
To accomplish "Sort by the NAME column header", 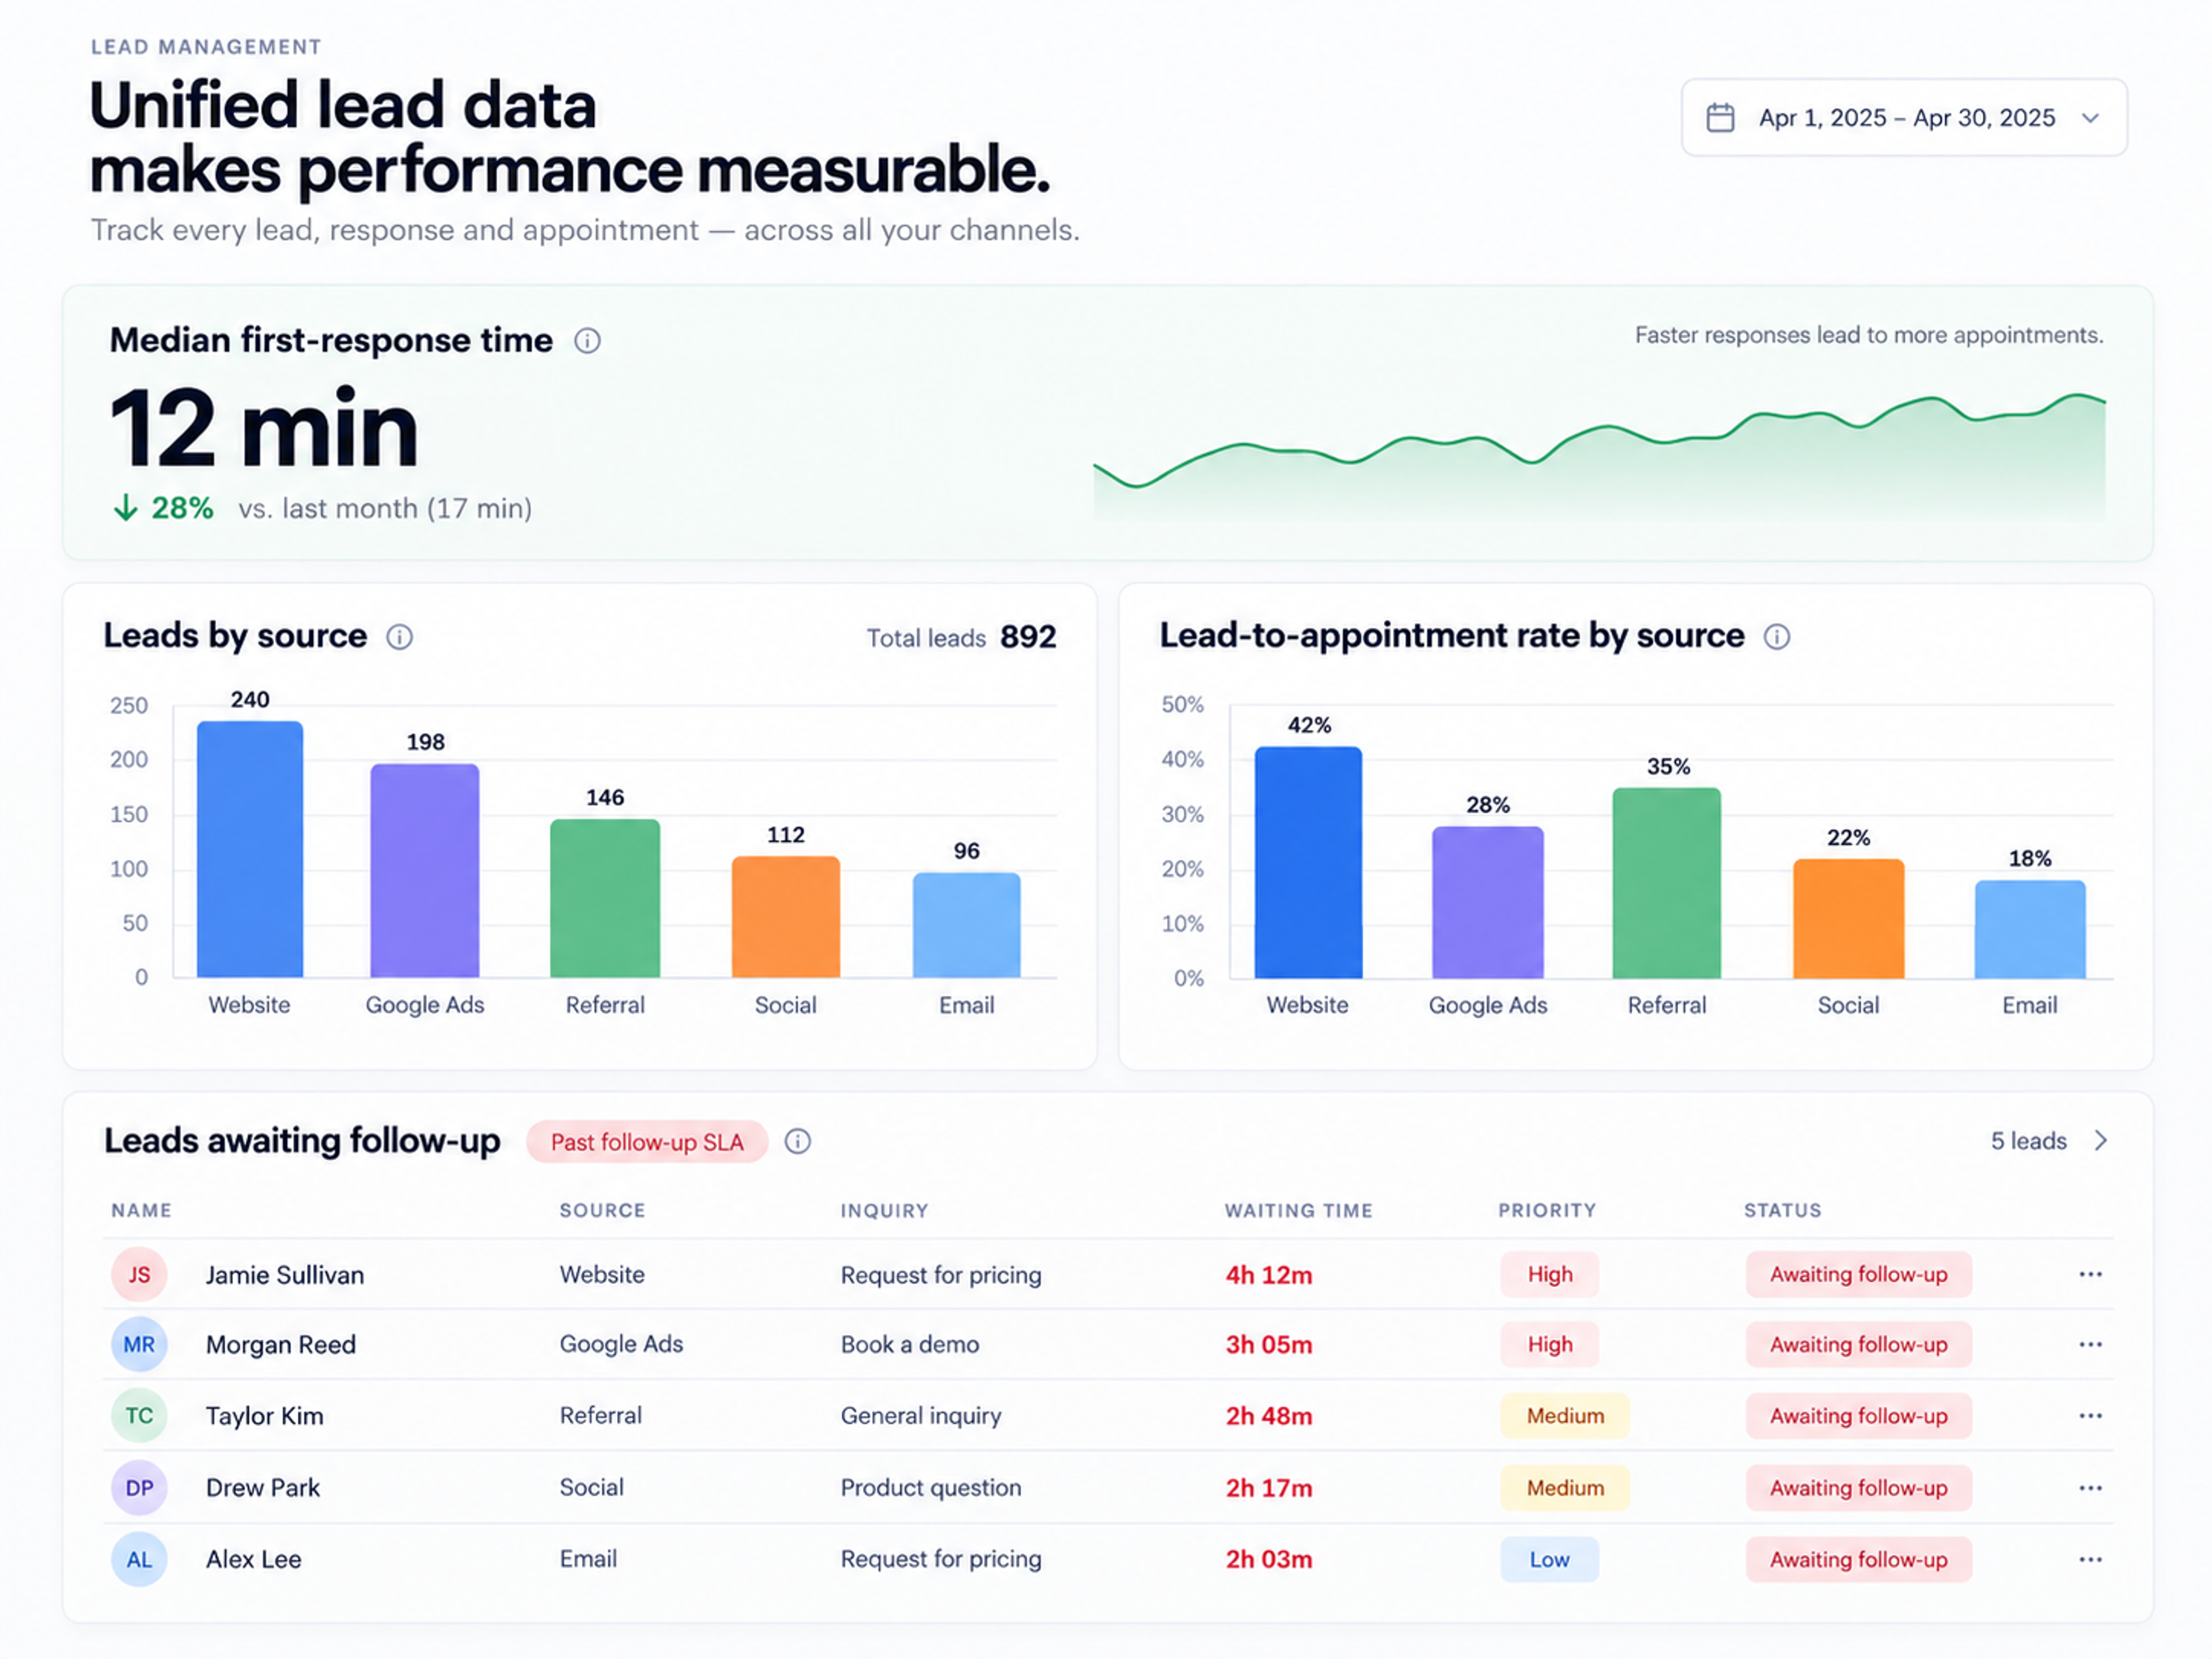I will [141, 1210].
